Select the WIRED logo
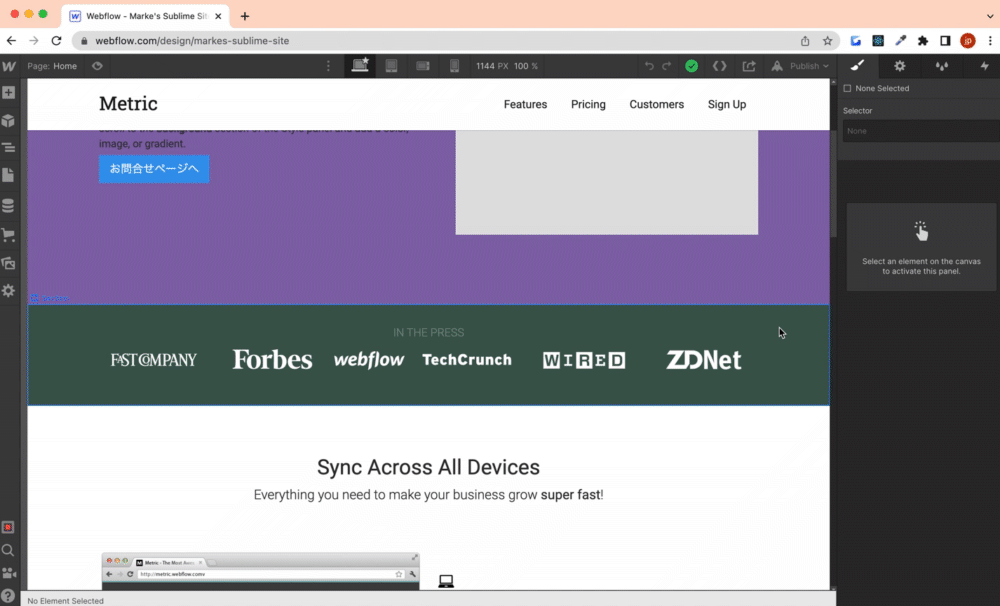The width and height of the screenshot is (1000, 606). tap(584, 360)
